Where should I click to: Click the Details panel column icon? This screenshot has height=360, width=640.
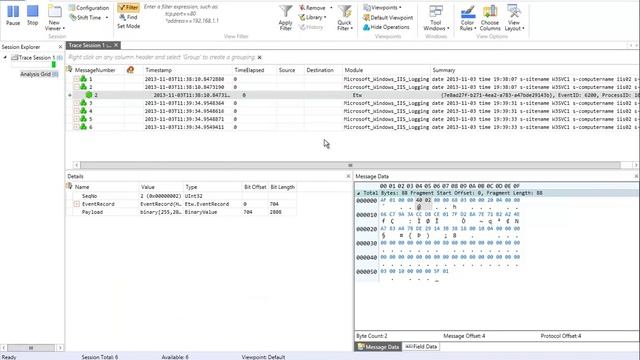[x=69, y=186]
